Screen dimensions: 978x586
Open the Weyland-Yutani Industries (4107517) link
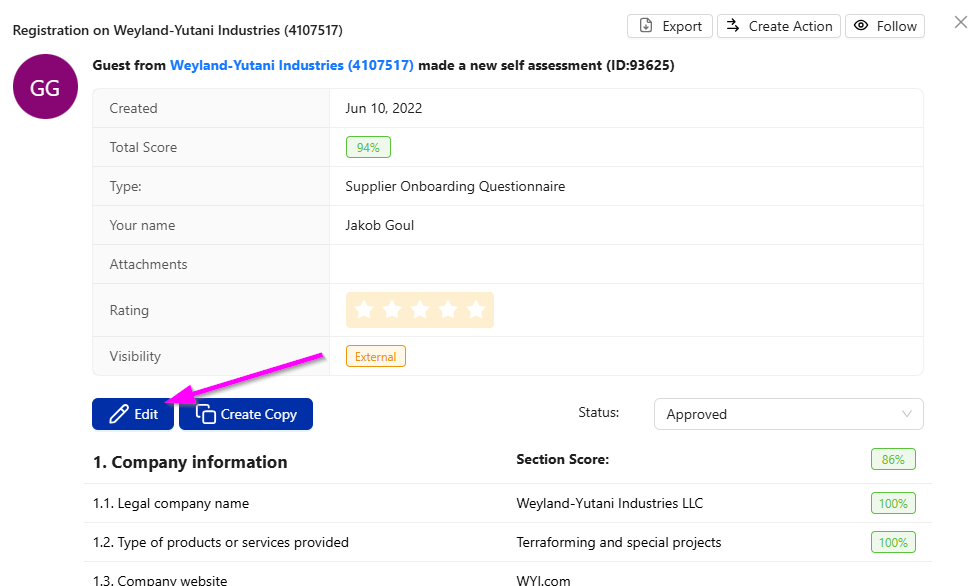point(291,65)
